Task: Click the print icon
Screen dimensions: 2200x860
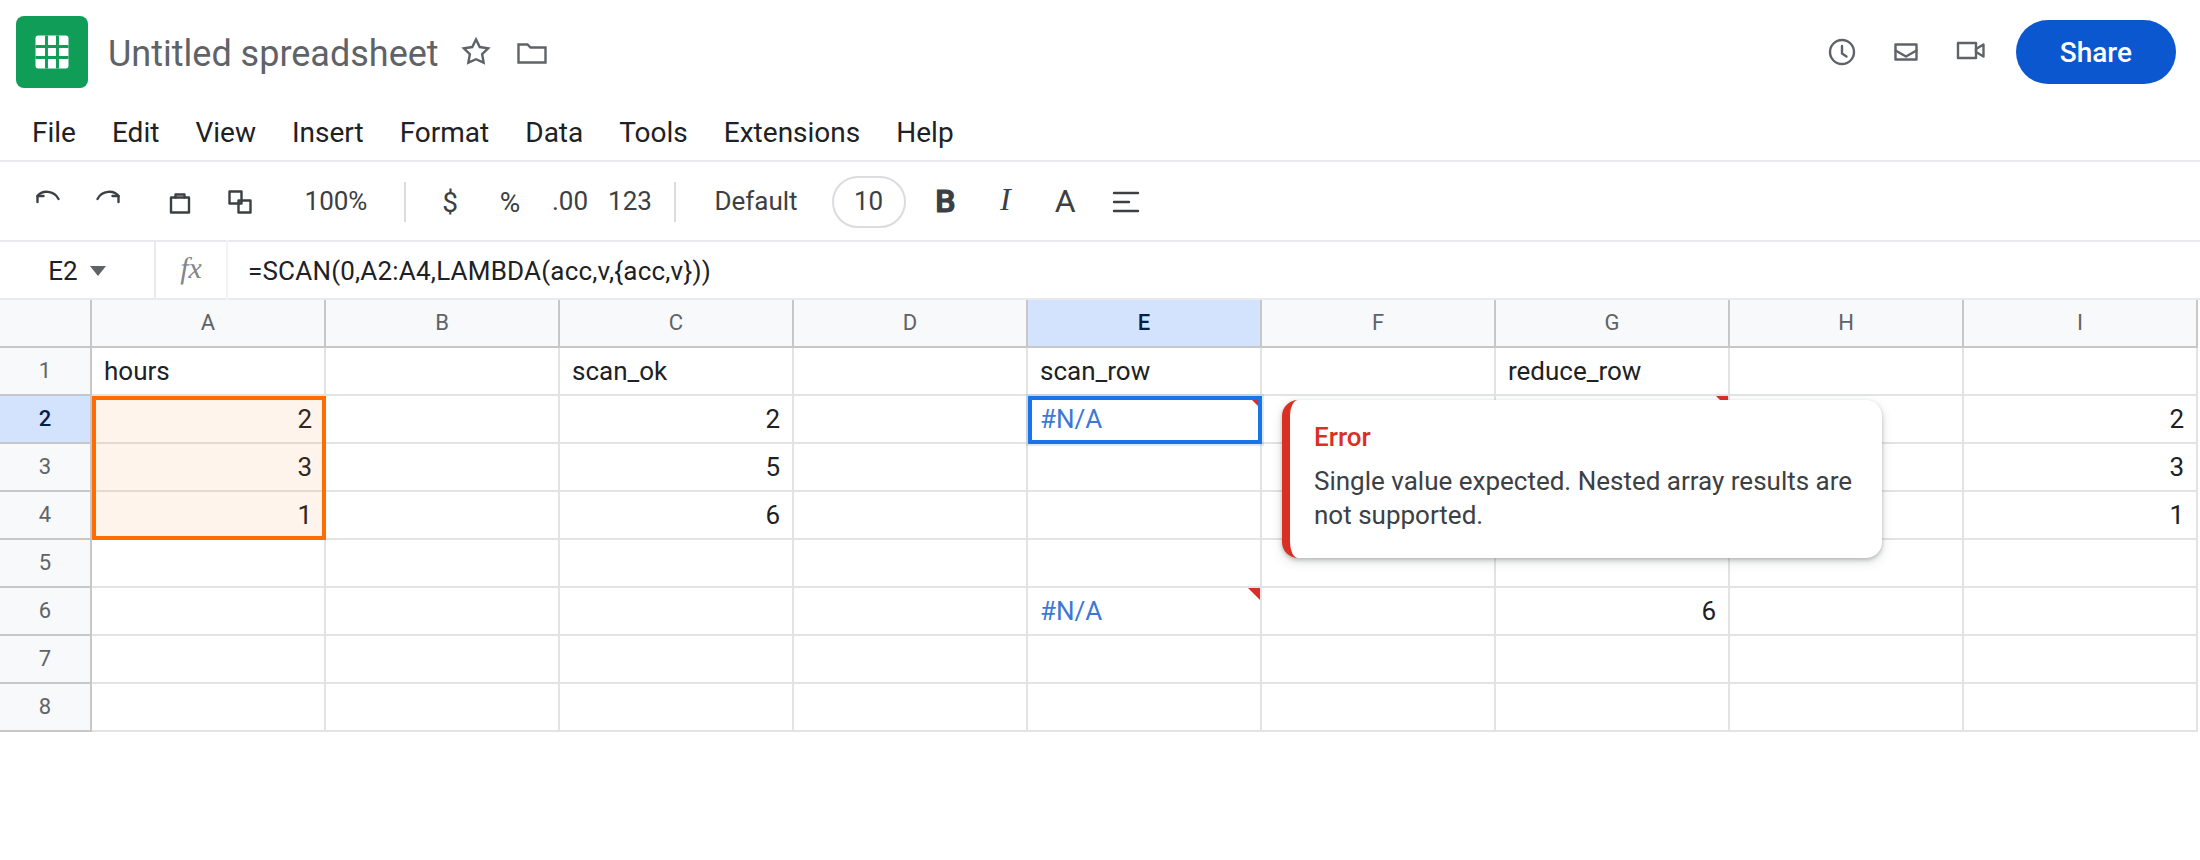Action: (x=180, y=202)
